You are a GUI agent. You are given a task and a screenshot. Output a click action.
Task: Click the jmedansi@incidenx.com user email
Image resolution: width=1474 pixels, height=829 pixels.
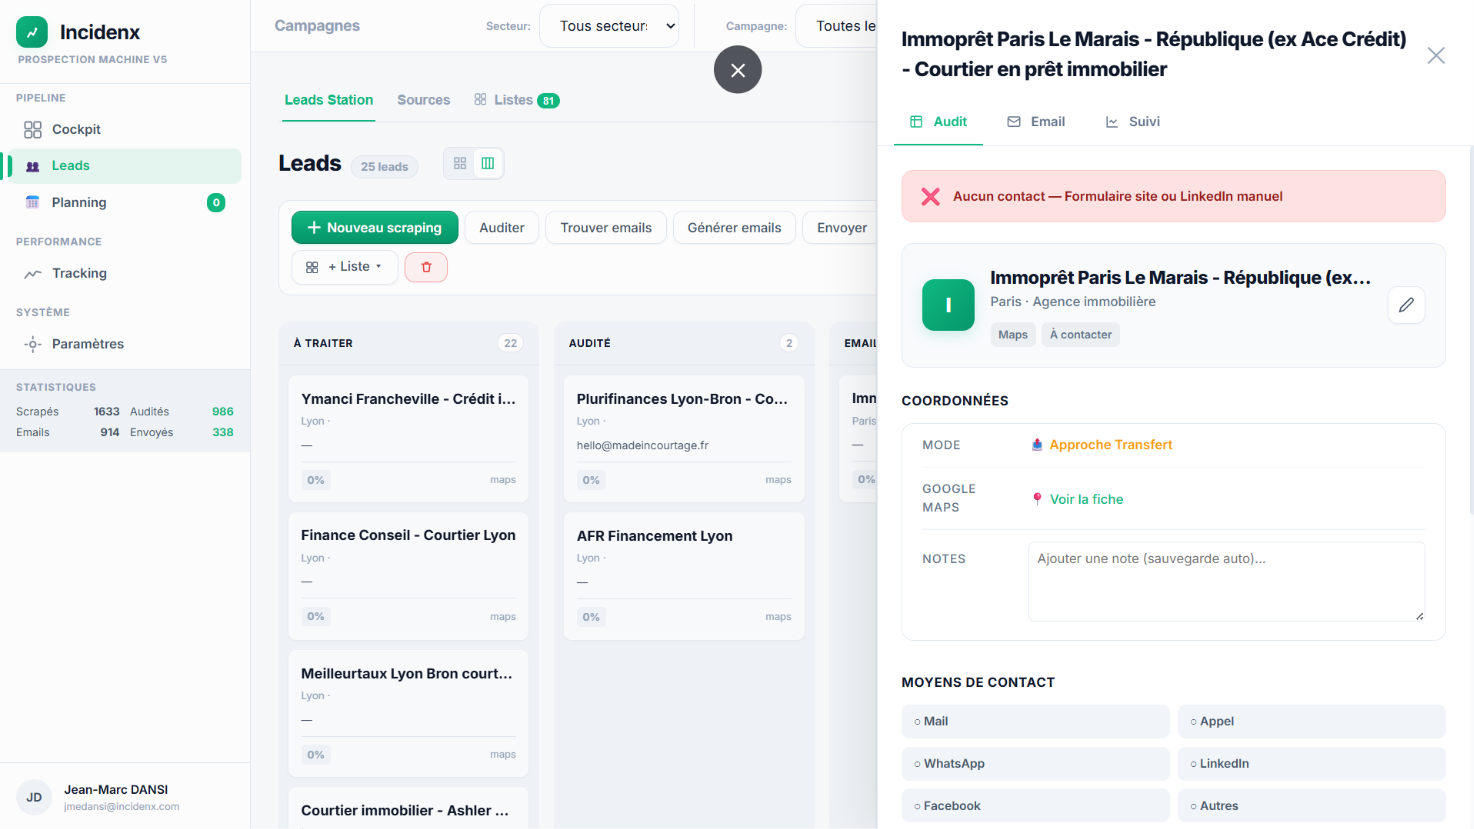pos(122,807)
